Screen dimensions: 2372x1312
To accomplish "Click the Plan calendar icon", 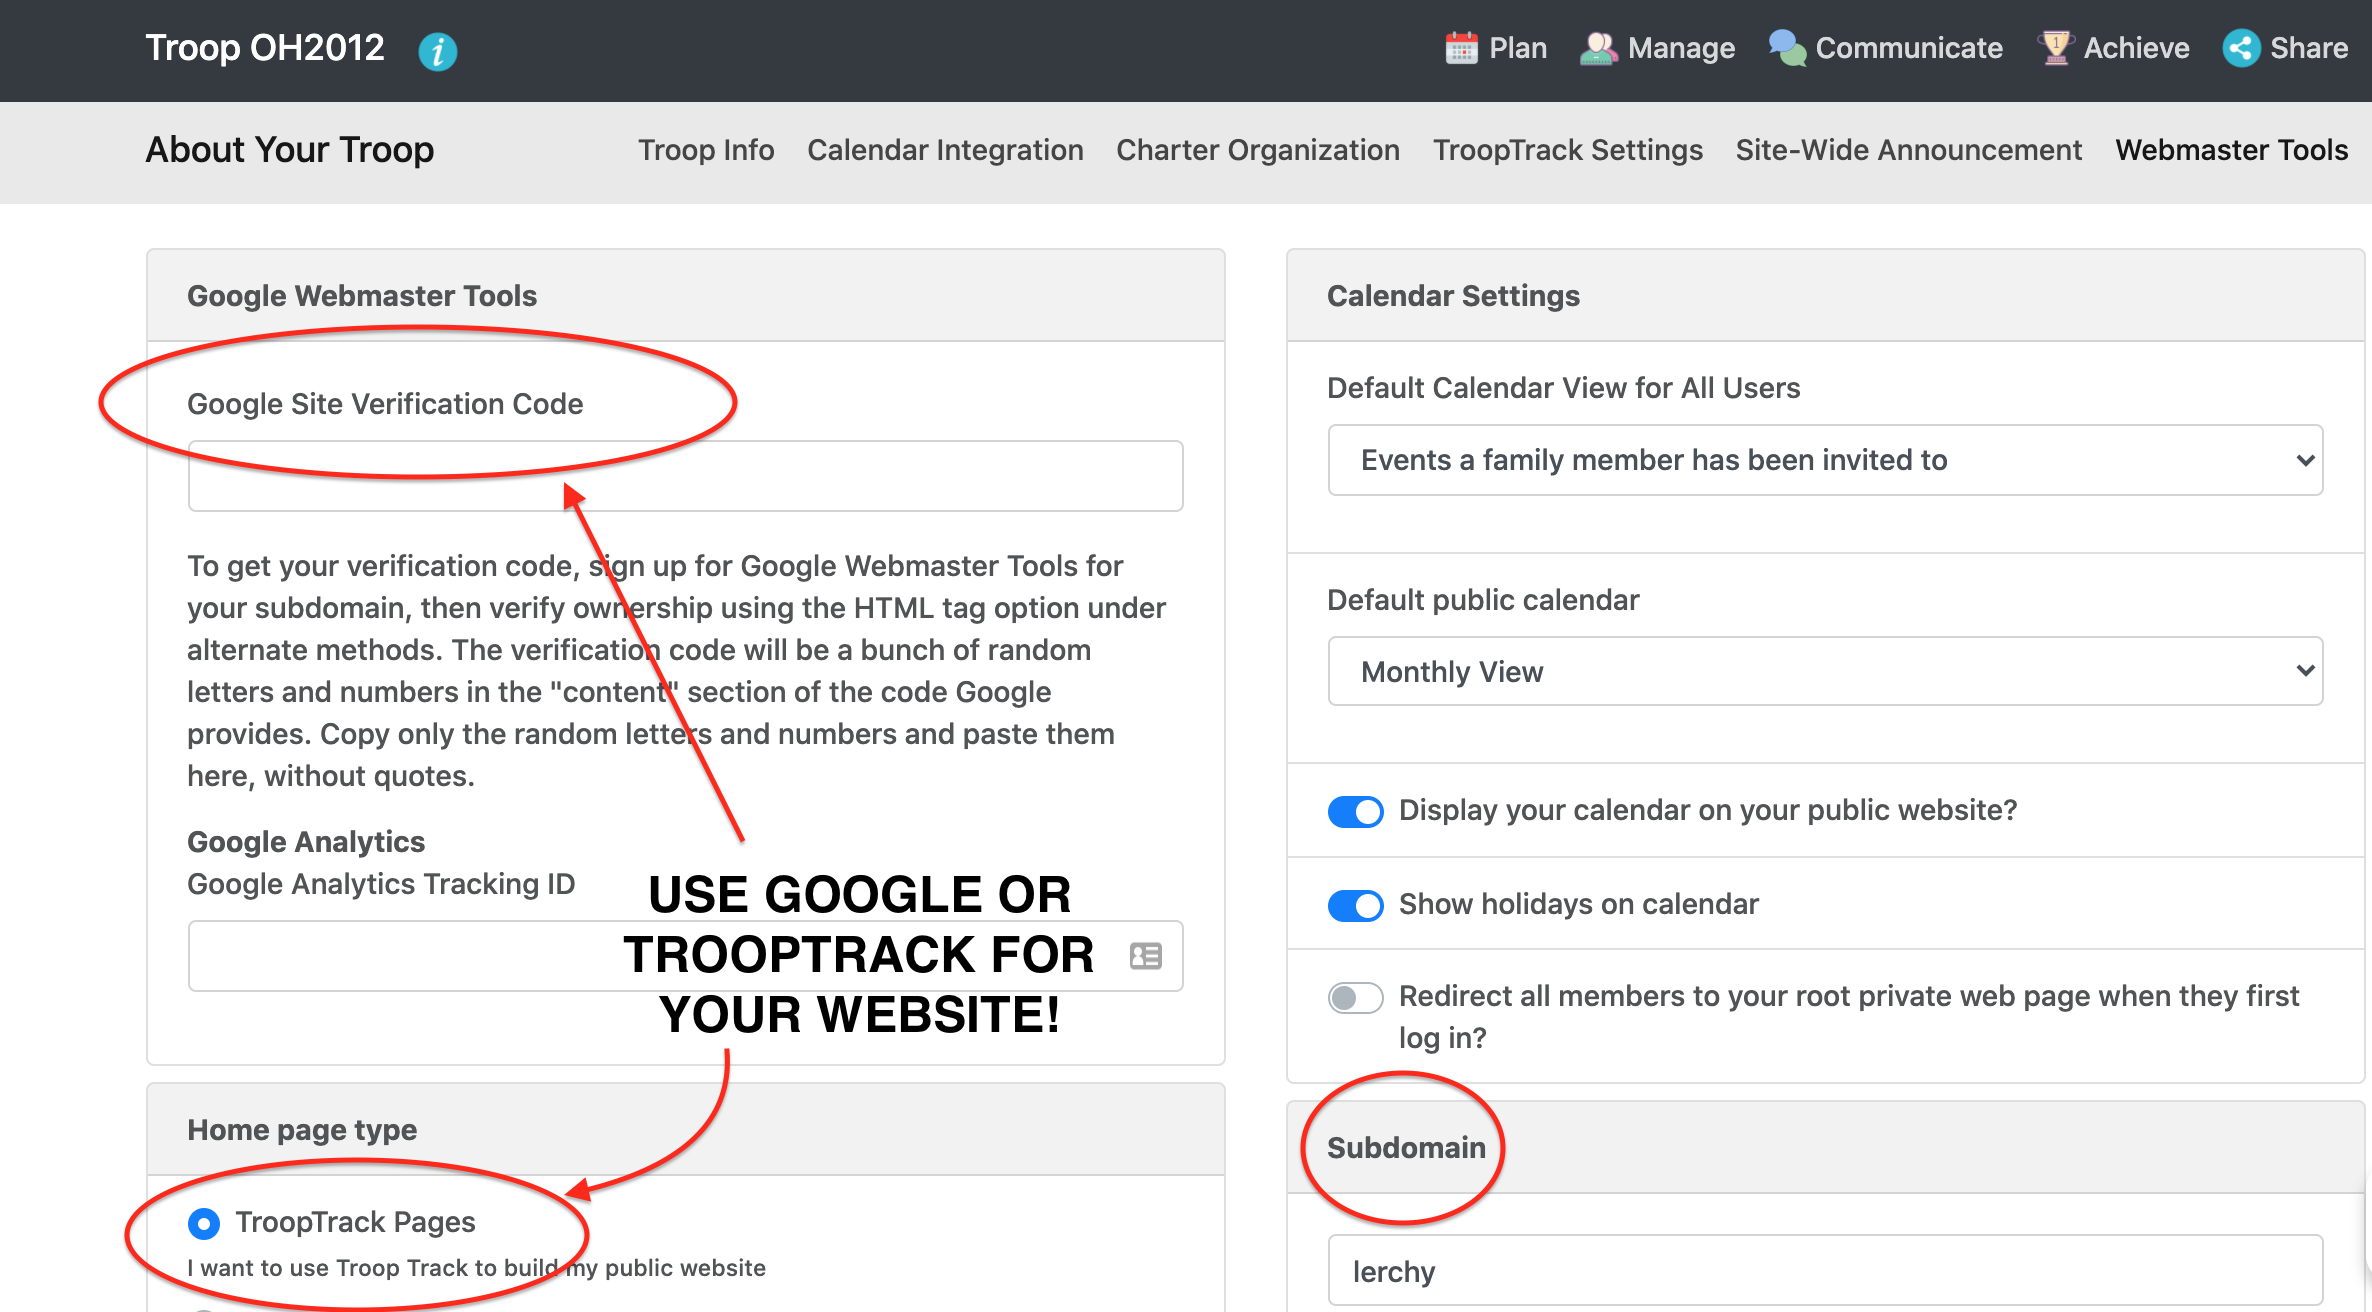I will coord(1461,48).
